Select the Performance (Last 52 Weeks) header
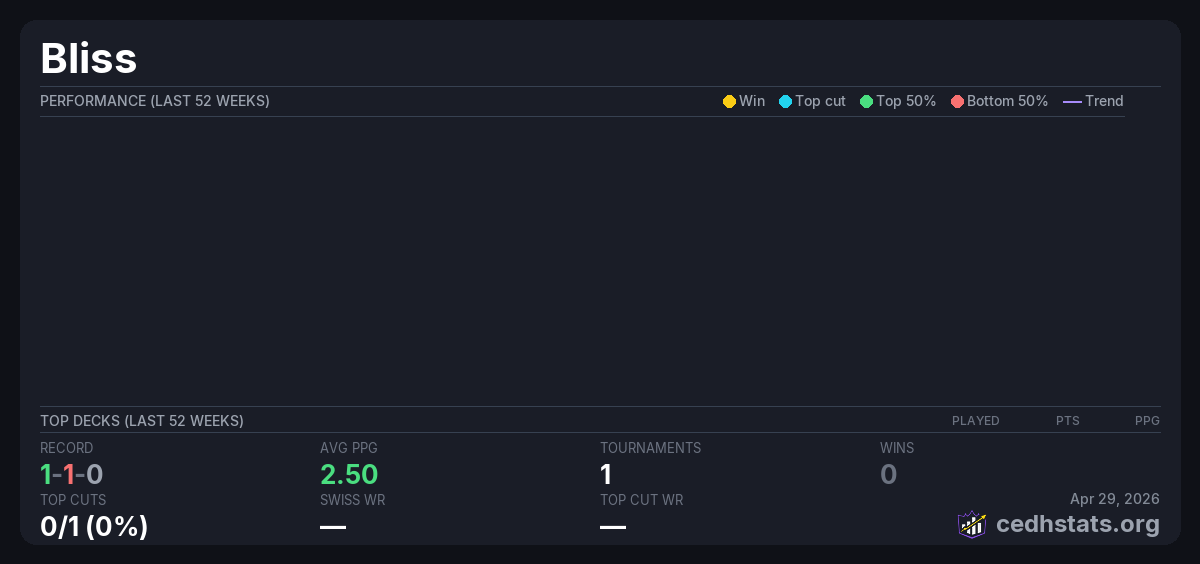This screenshot has height=564, width=1200. click(154, 101)
